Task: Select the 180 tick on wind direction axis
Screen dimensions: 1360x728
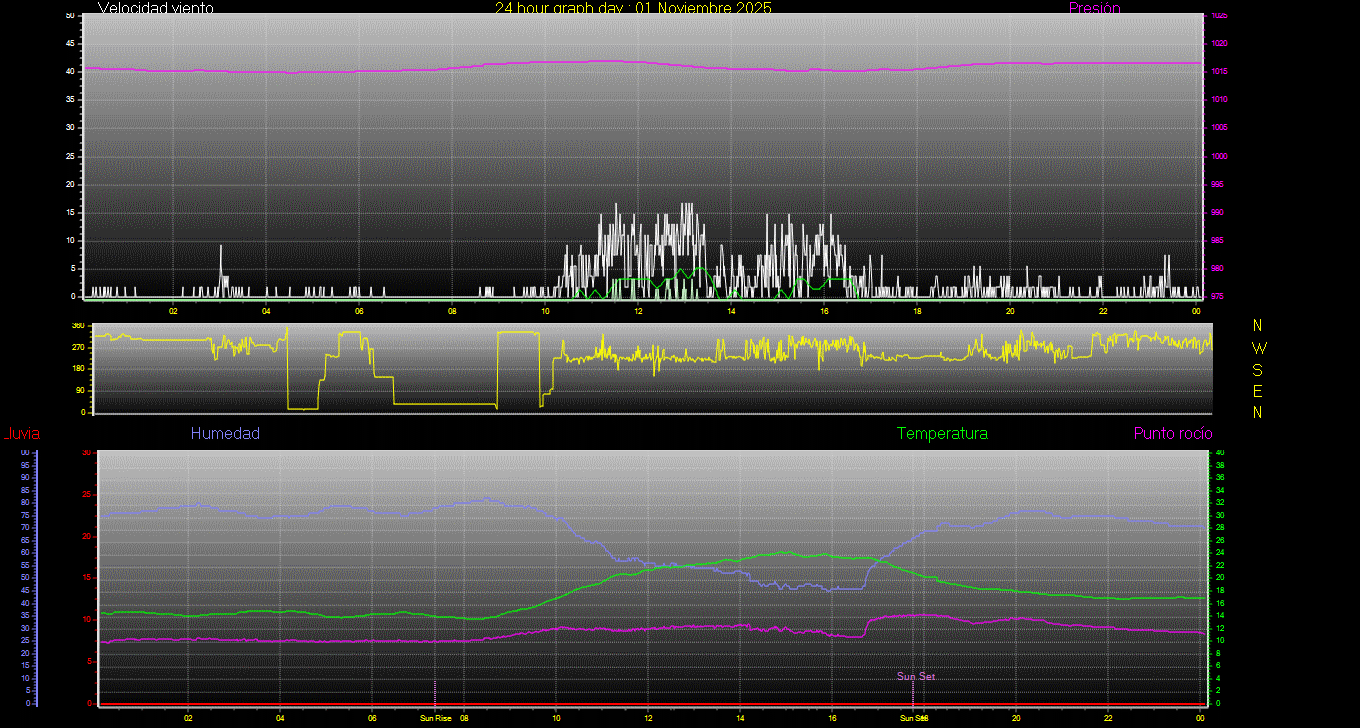Action: coord(78,369)
